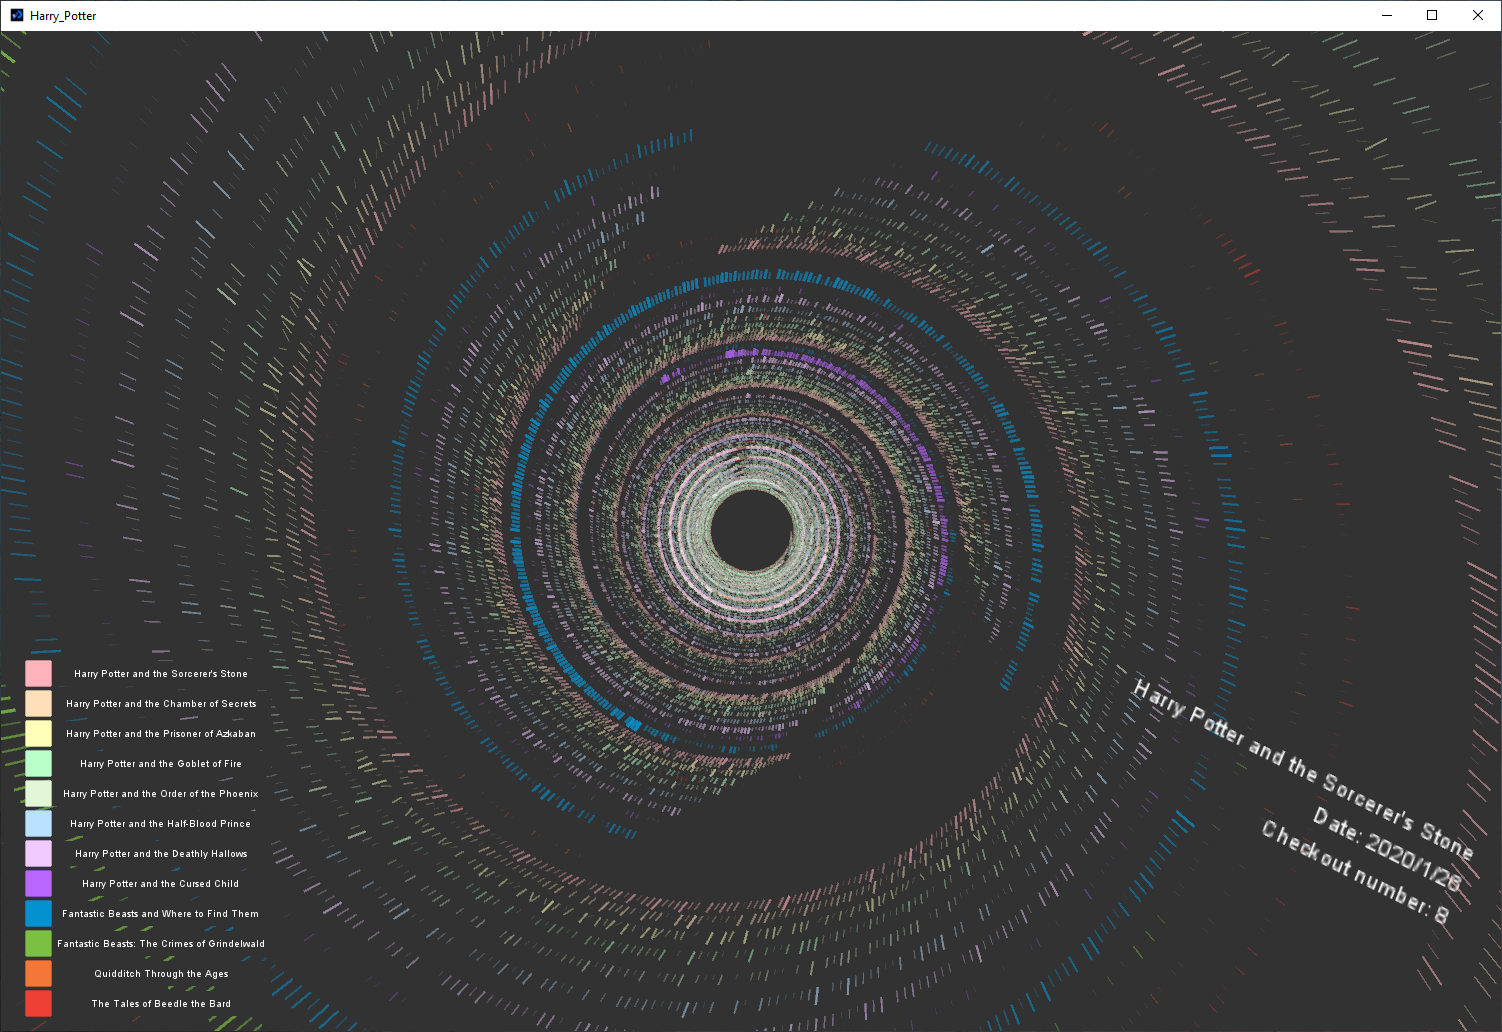Click the yellow Prisoner of Azkaban swatch

38,733
